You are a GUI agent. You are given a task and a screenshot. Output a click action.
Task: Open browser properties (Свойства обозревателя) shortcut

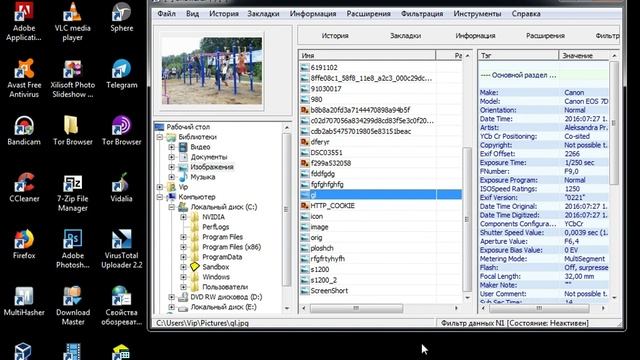click(x=122, y=305)
